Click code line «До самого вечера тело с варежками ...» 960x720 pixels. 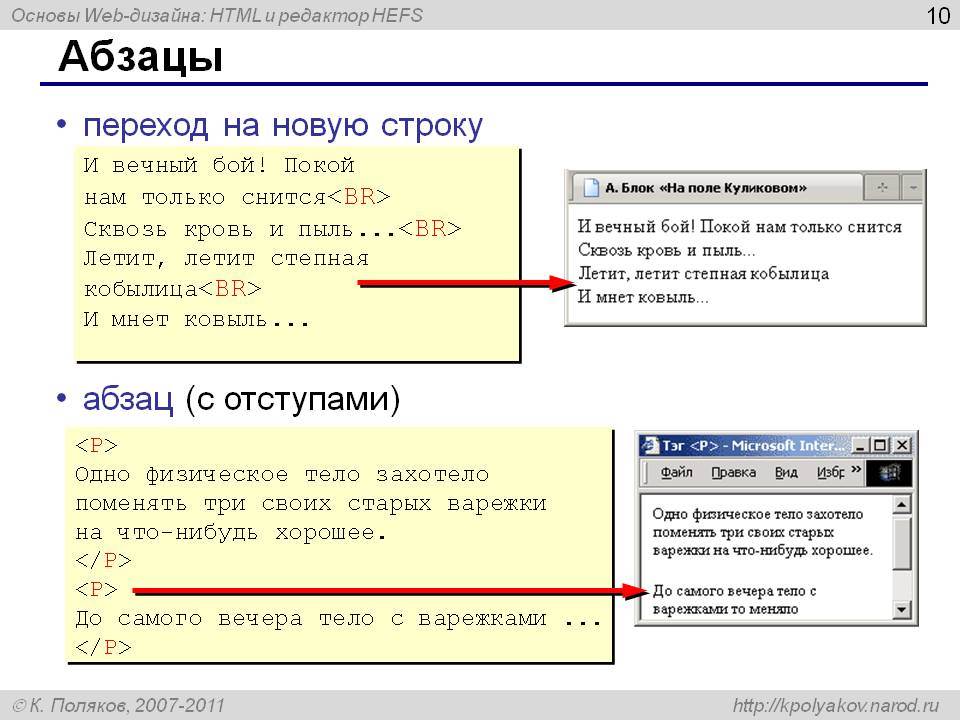tap(339, 618)
